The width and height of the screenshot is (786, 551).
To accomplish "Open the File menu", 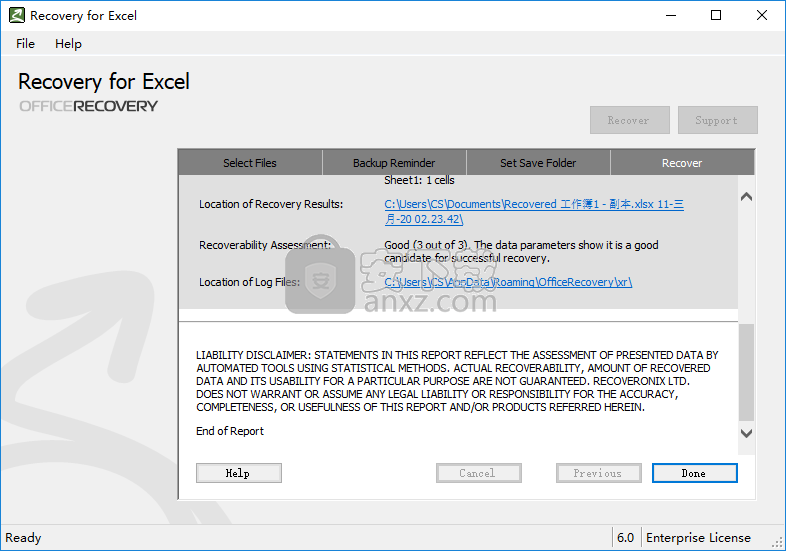I will (25, 44).
